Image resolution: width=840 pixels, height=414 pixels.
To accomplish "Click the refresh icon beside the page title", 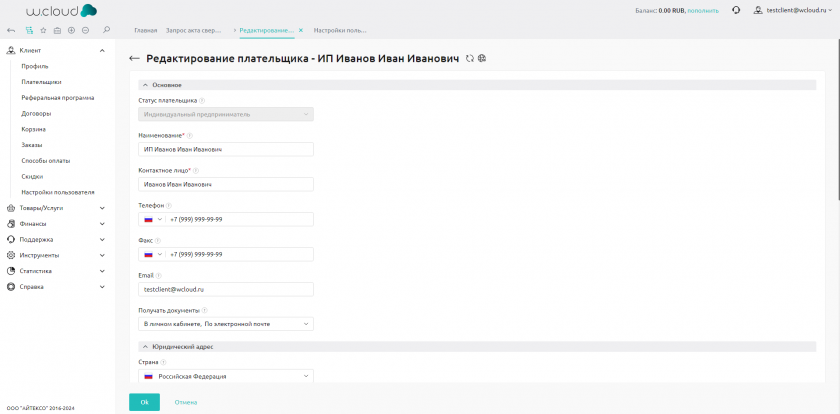I will [470, 59].
